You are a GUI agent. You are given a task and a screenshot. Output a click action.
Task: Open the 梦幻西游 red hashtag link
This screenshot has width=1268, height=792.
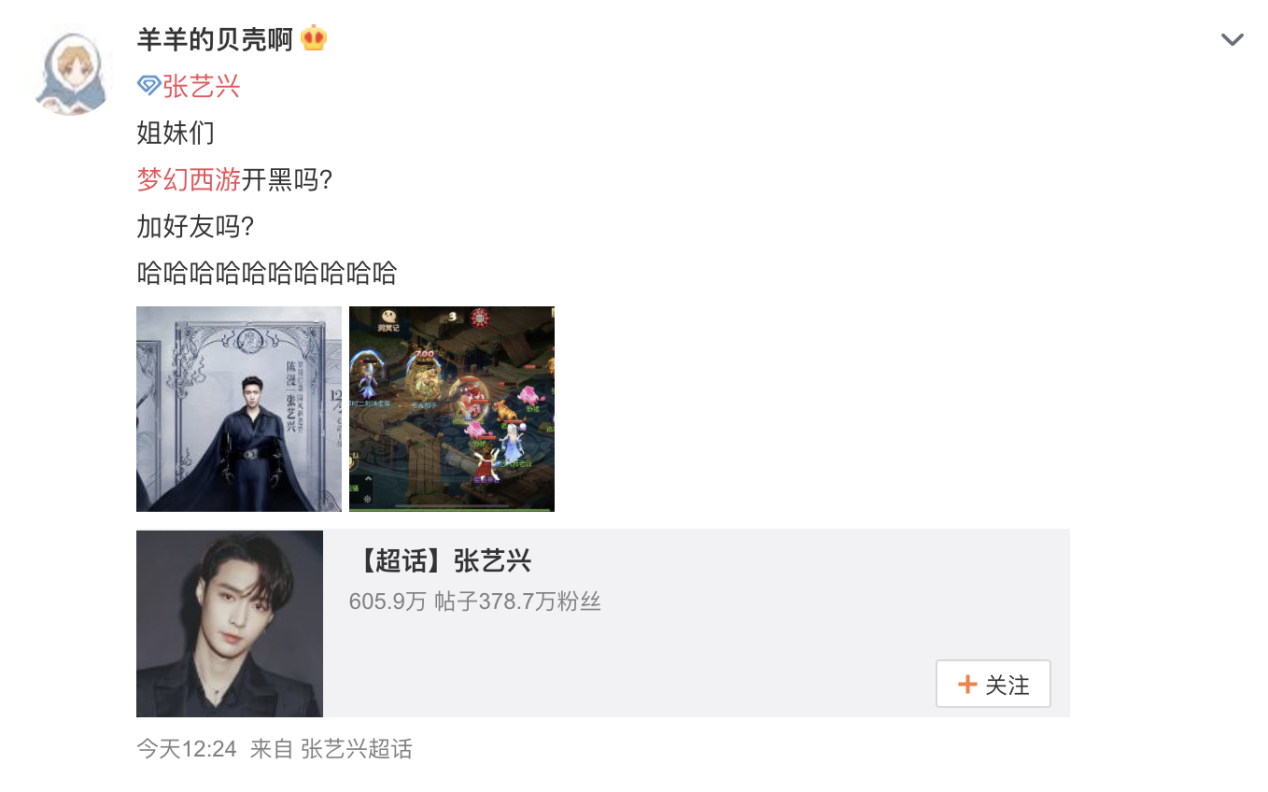coord(189,180)
